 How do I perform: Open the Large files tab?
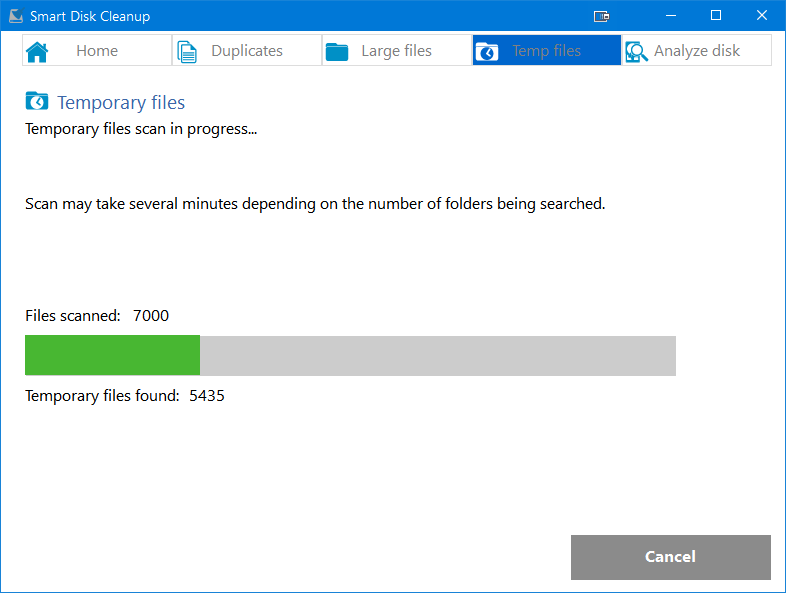coord(397,50)
